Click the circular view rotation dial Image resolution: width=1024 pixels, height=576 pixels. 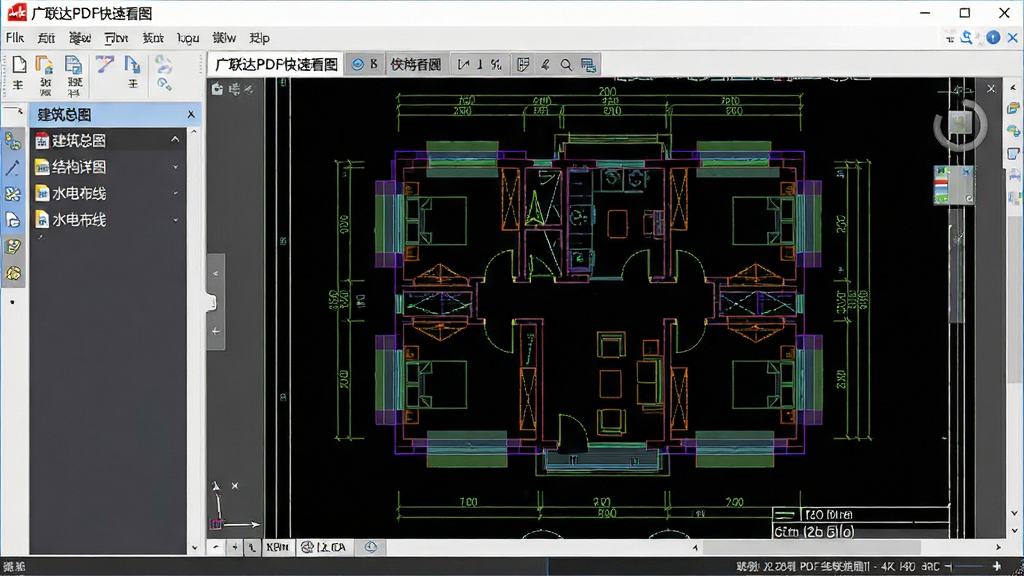(x=959, y=125)
